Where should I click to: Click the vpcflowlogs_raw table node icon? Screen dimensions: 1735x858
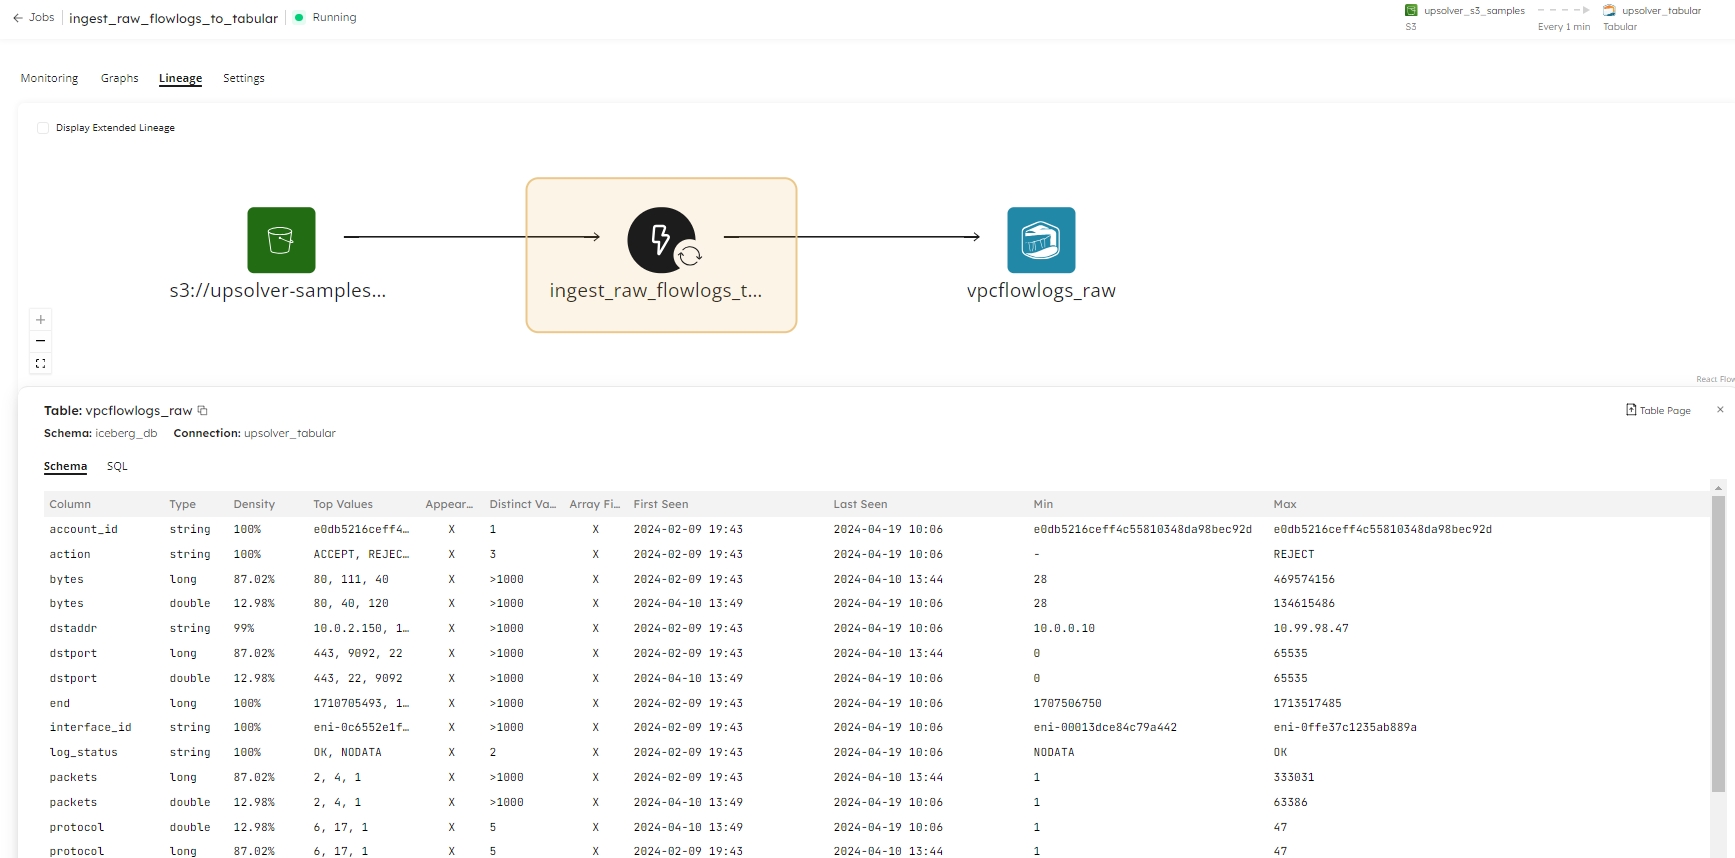[1041, 240]
